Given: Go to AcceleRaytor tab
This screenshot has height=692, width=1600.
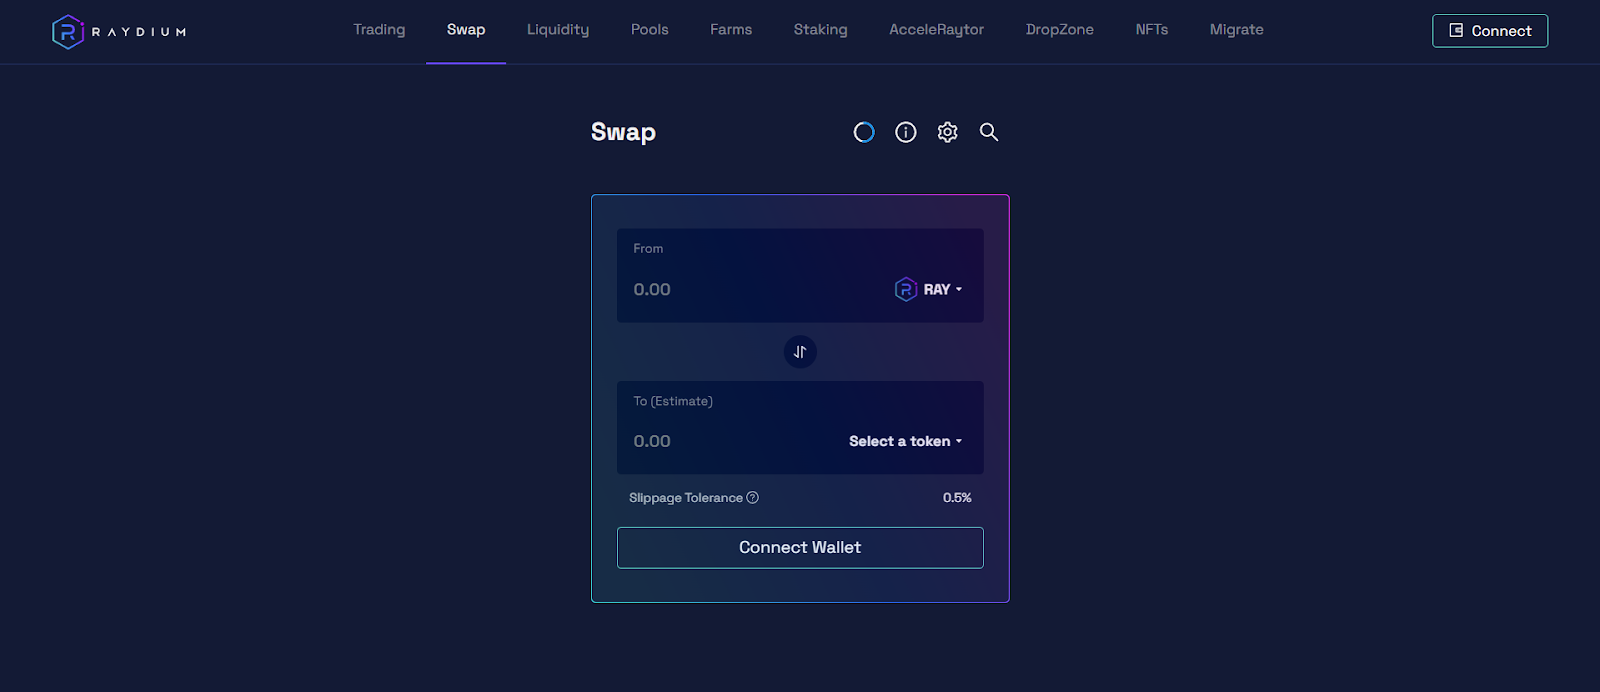Looking at the screenshot, I should pyautogui.click(x=937, y=30).
